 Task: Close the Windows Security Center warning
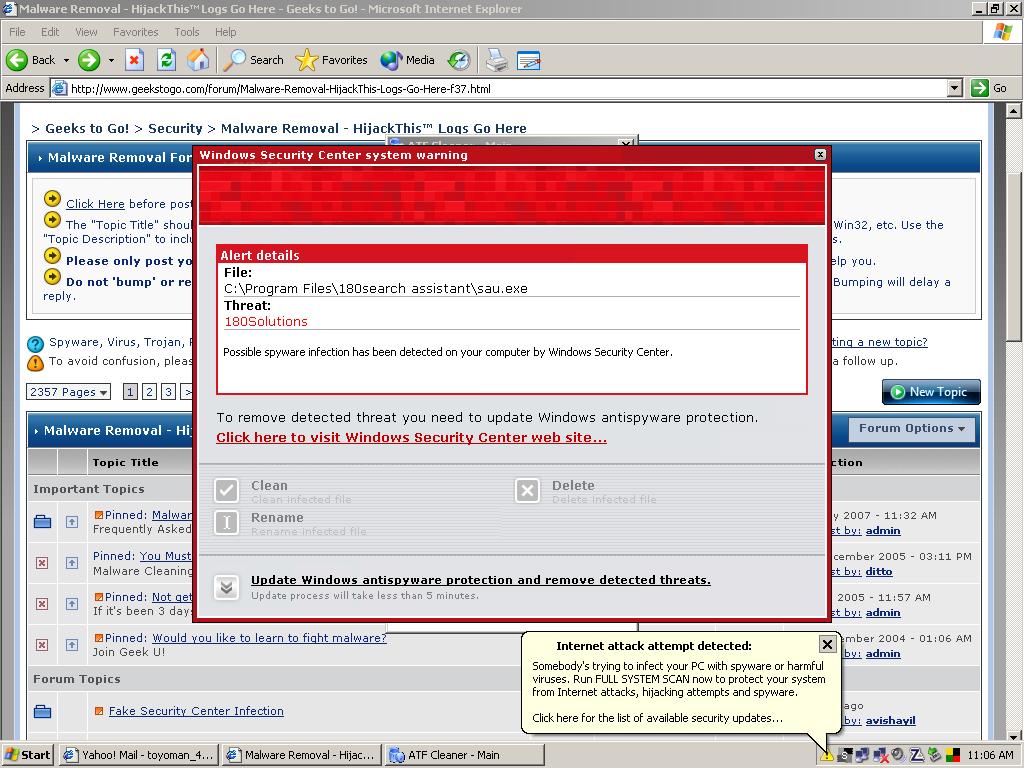coord(820,155)
